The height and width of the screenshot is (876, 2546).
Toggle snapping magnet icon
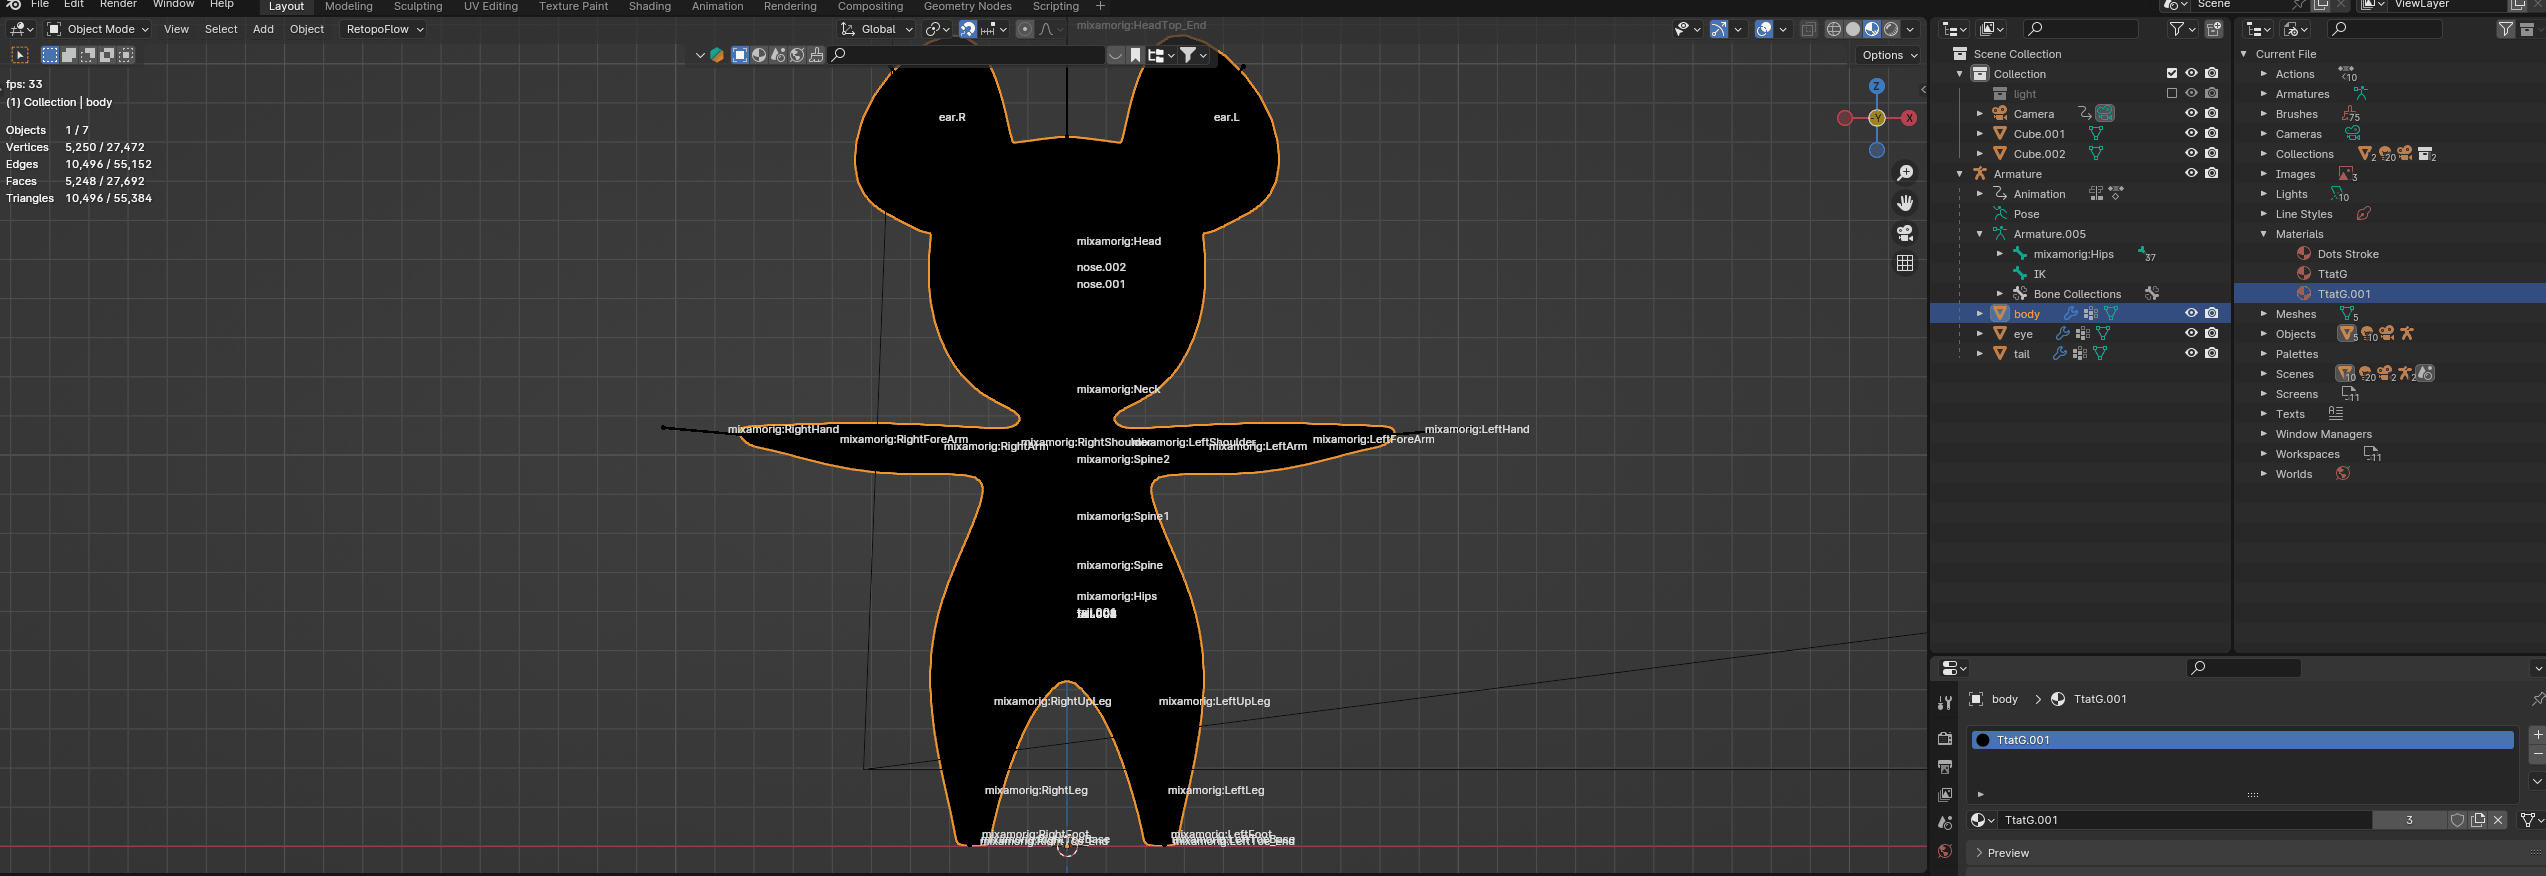click(x=968, y=29)
